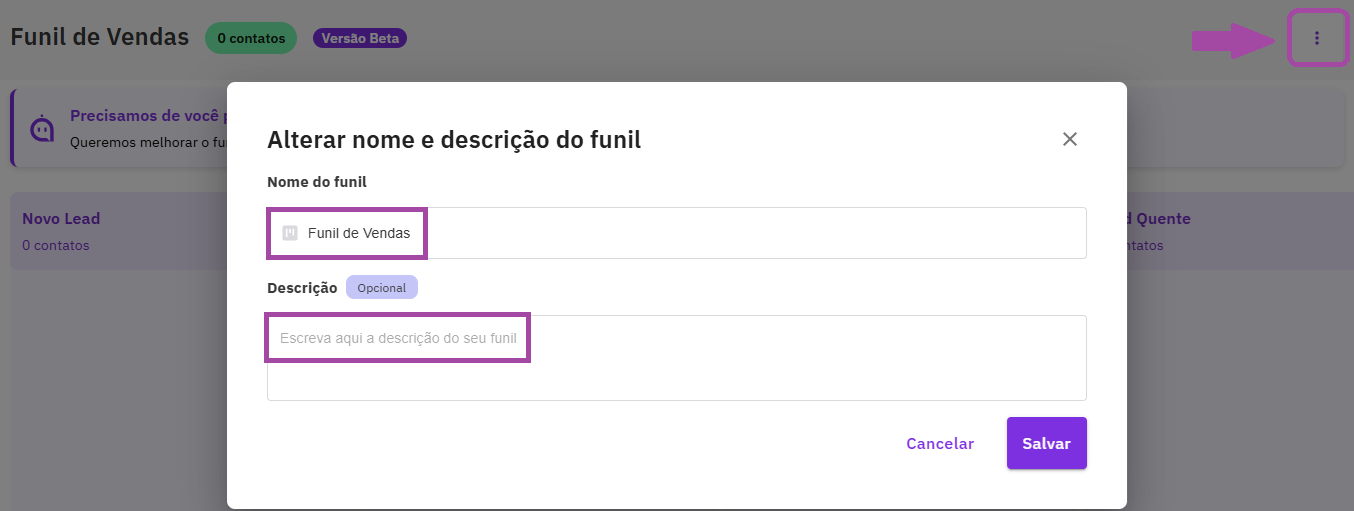The image size is (1354, 511).
Task: Click the Opcional tag beside Descrição
Action: click(x=382, y=287)
